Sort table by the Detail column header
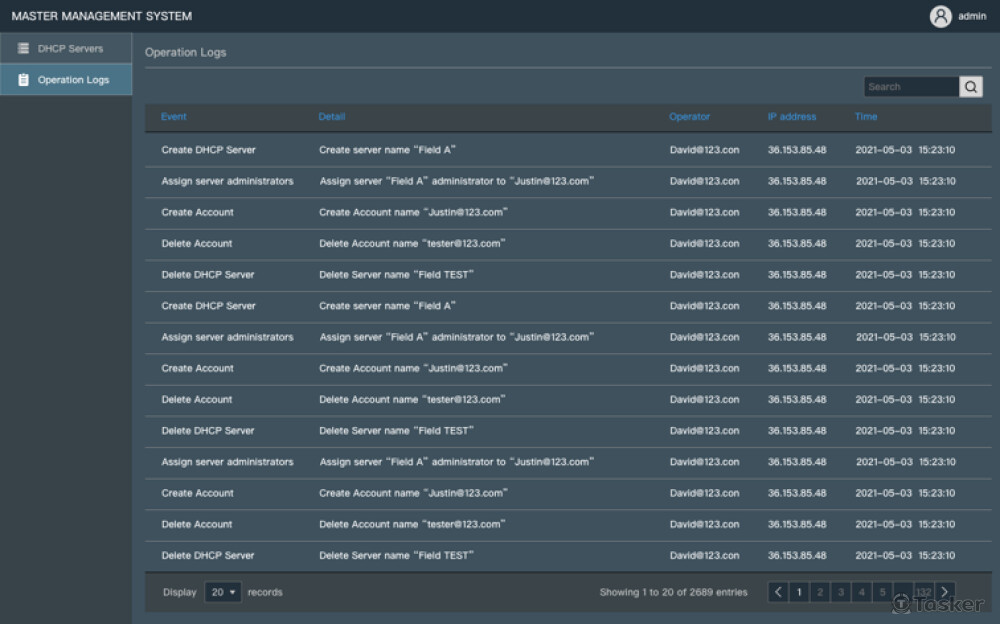Image resolution: width=1000 pixels, height=624 pixels. click(332, 117)
